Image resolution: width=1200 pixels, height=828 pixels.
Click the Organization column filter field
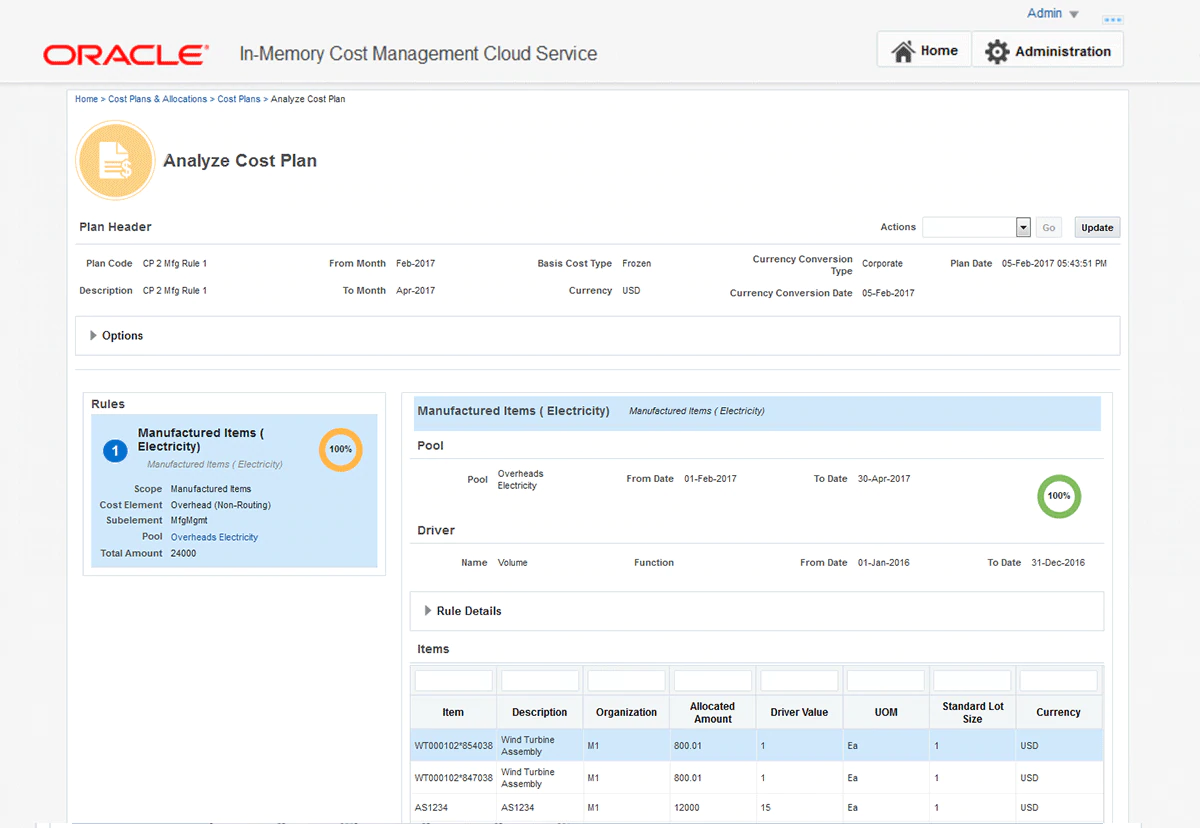click(626, 681)
